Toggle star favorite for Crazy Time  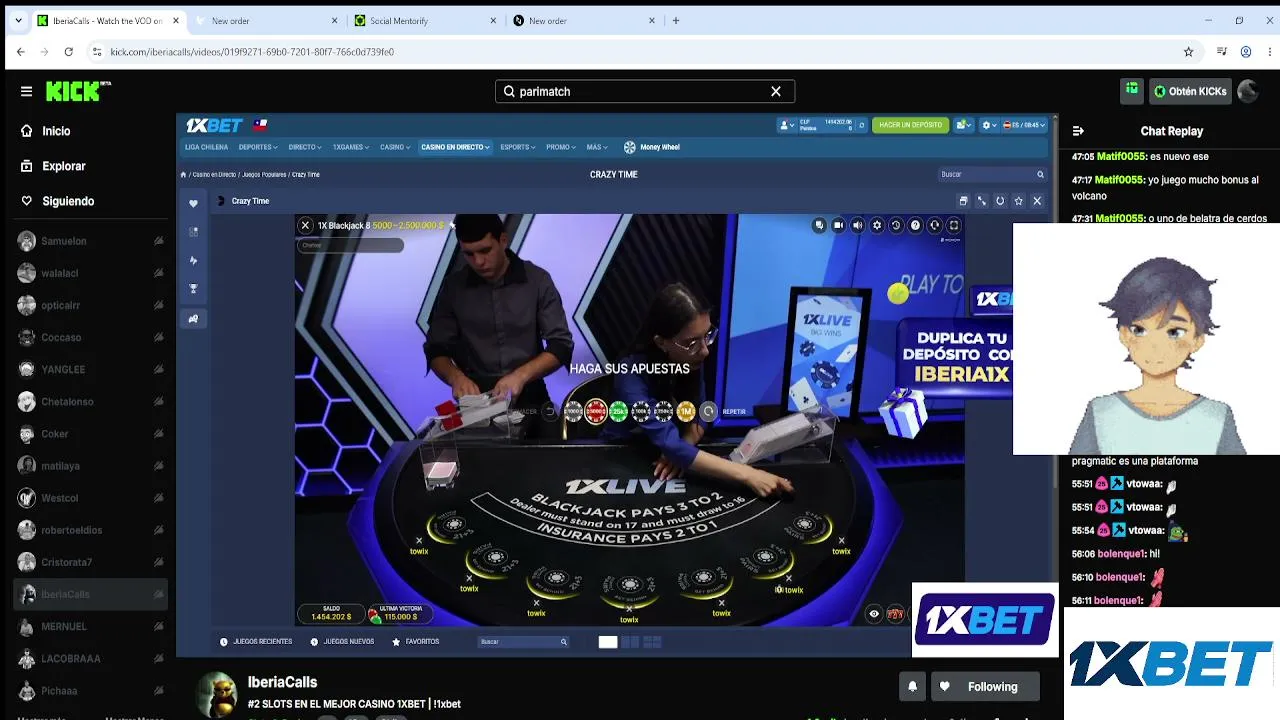[1018, 201]
